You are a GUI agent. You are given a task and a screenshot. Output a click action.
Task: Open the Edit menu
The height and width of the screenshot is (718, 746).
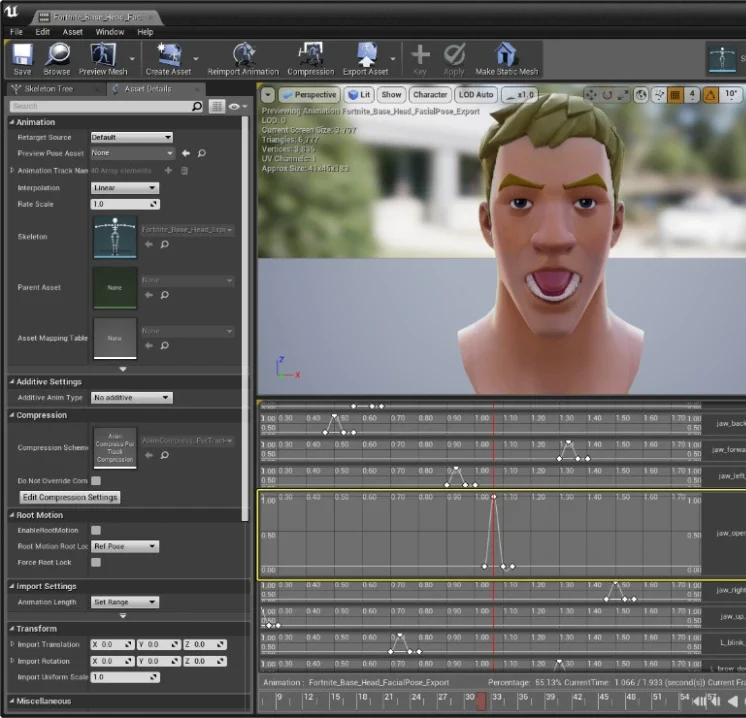[x=42, y=32]
